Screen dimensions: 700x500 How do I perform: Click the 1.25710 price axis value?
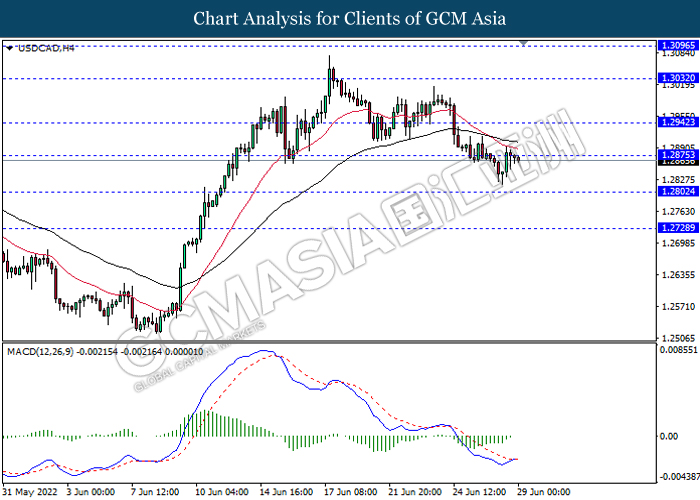coord(679,306)
